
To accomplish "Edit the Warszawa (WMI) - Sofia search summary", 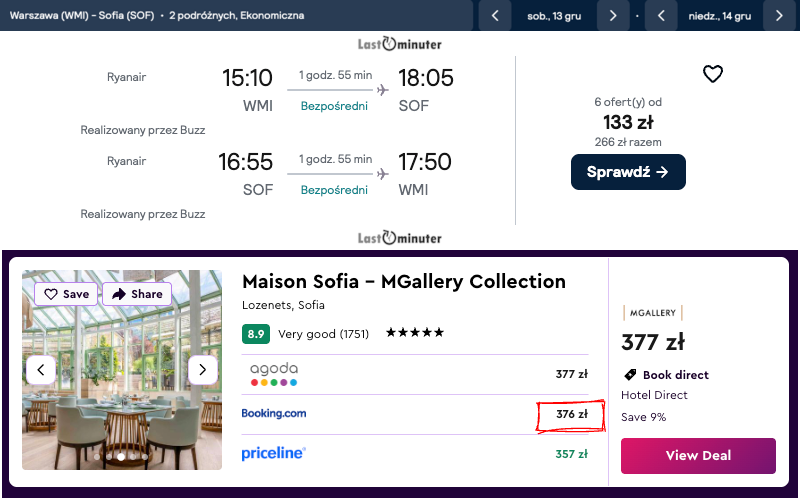I will click(x=157, y=16).
